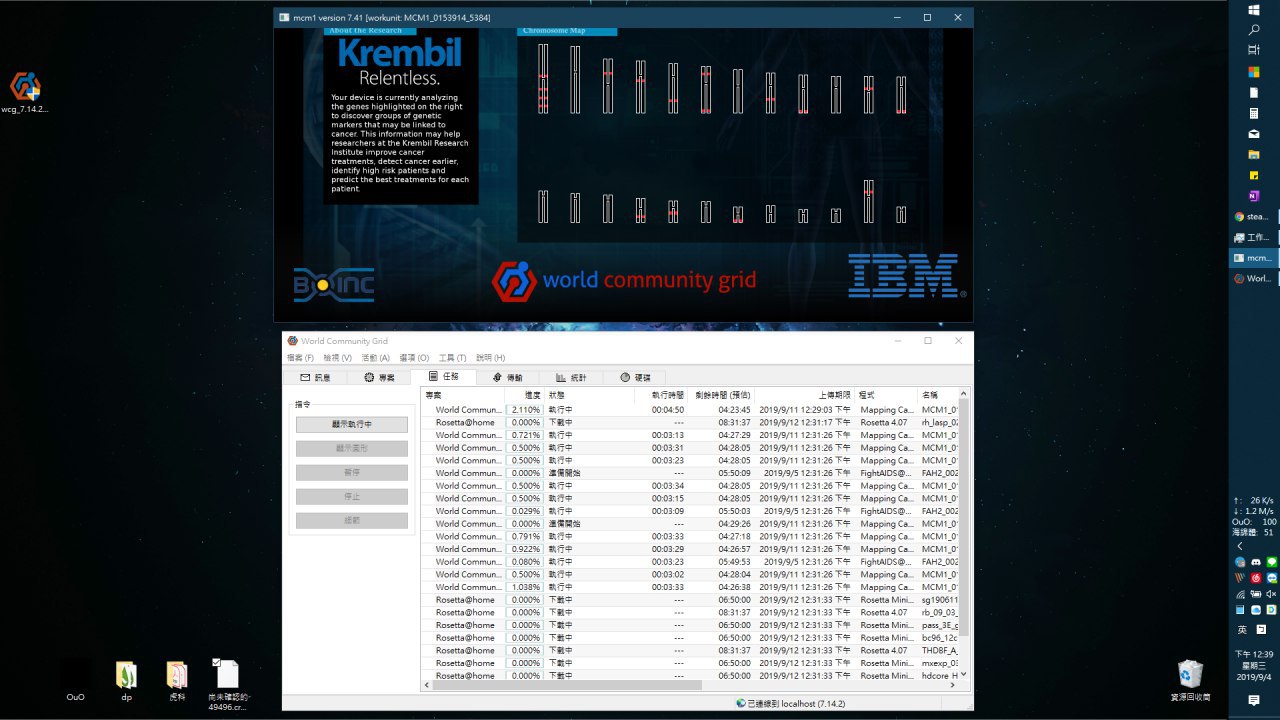Open the Wi-Fi network tray icon

click(x=1240, y=594)
